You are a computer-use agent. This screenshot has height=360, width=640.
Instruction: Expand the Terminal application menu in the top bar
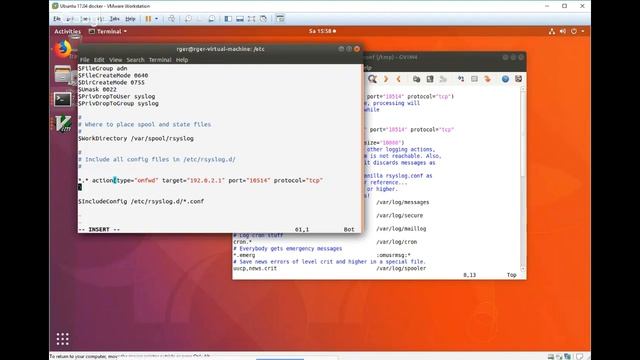[108, 31]
